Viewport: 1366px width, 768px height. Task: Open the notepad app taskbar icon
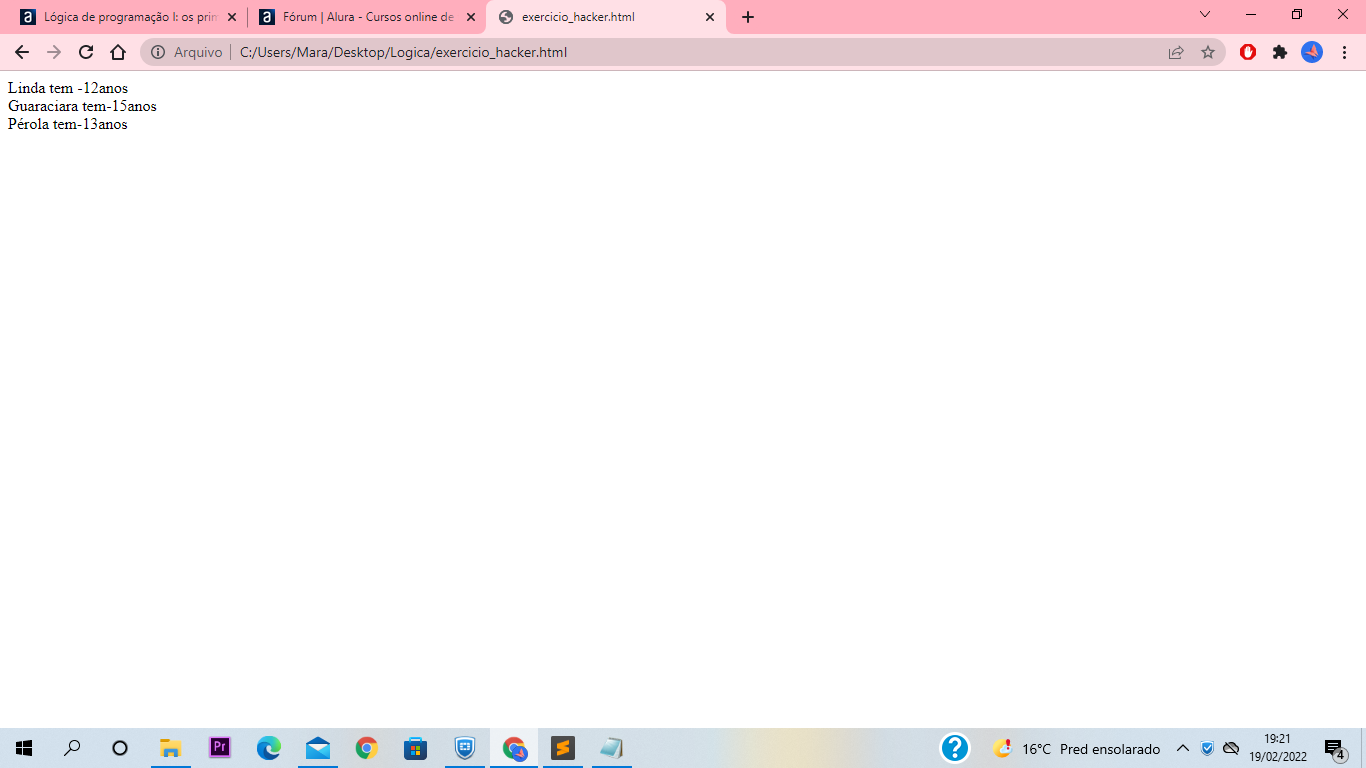click(612, 748)
